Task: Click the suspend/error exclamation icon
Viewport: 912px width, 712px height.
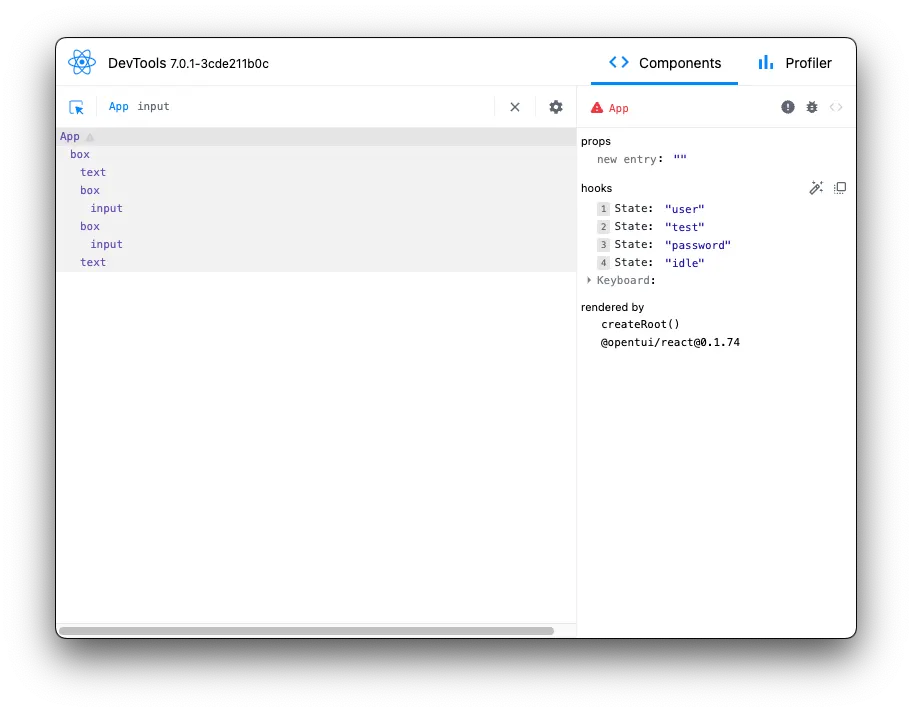Action: coord(788,107)
